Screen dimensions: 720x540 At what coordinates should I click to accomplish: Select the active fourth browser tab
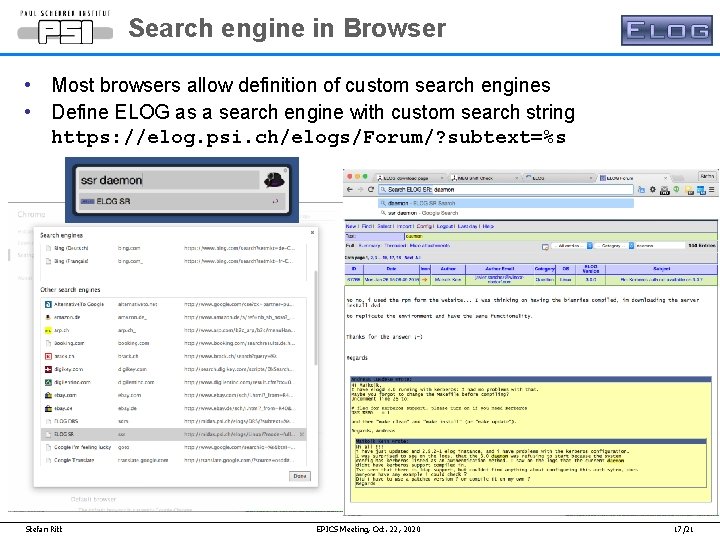click(633, 178)
